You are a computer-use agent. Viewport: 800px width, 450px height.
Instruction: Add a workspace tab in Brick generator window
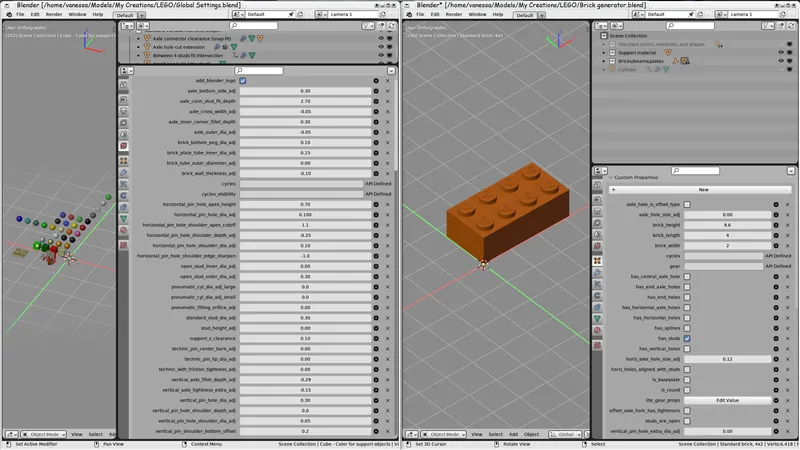coord(542,15)
